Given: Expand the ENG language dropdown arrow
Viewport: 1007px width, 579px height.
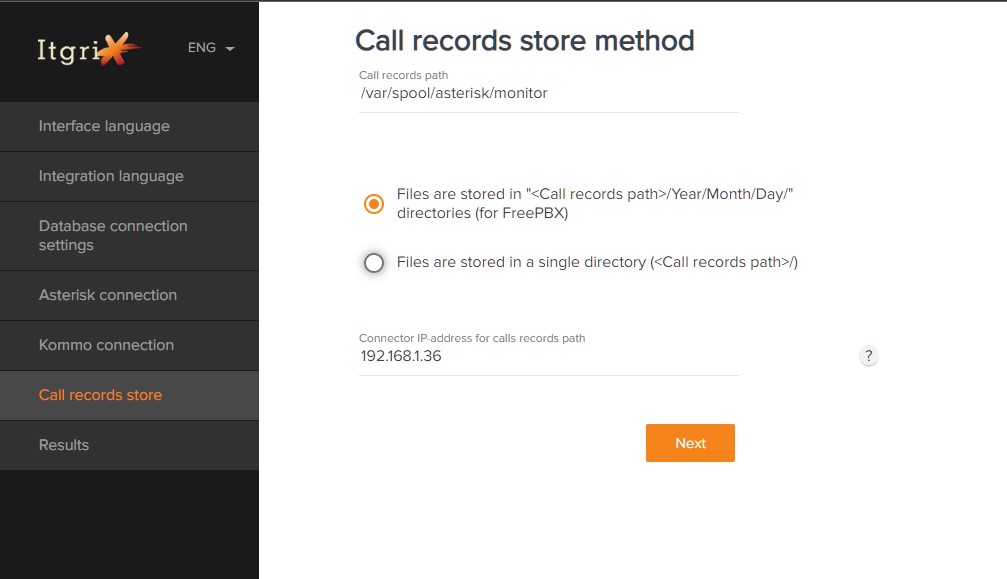Looking at the screenshot, I should coord(230,48).
